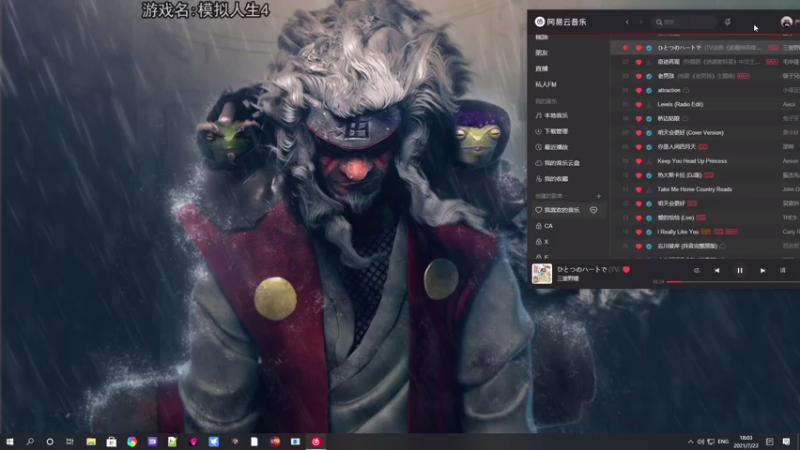Change the ENG input language
The height and width of the screenshot is (450, 800).
tap(723, 441)
